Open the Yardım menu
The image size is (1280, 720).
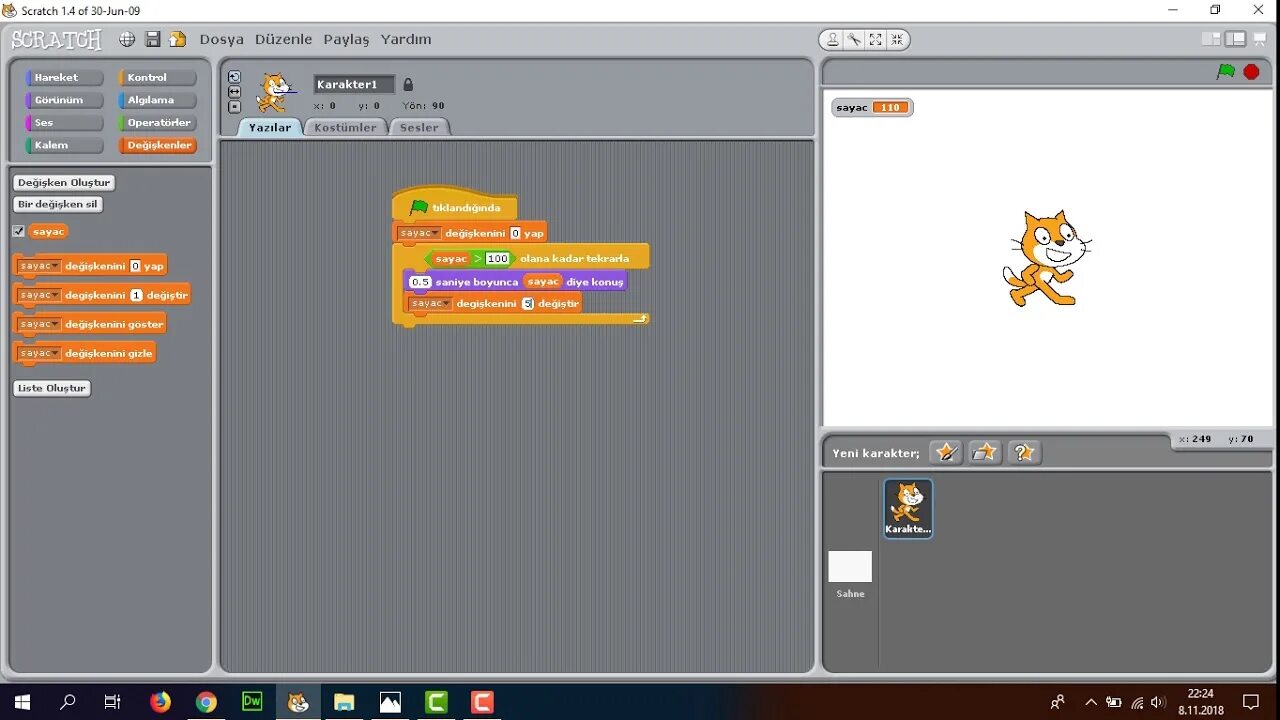406,39
